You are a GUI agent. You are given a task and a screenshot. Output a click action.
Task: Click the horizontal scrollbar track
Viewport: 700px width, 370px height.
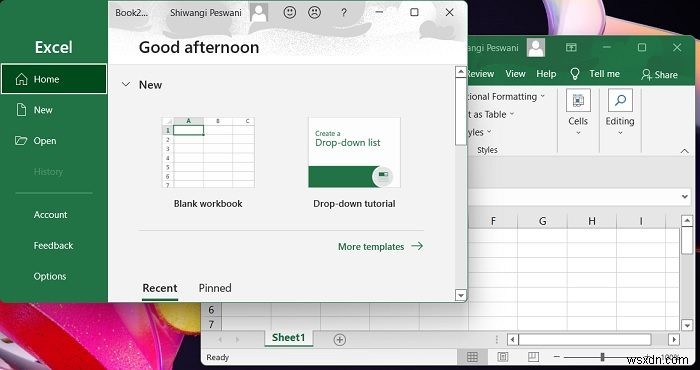pyautogui.click(x=585, y=340)
